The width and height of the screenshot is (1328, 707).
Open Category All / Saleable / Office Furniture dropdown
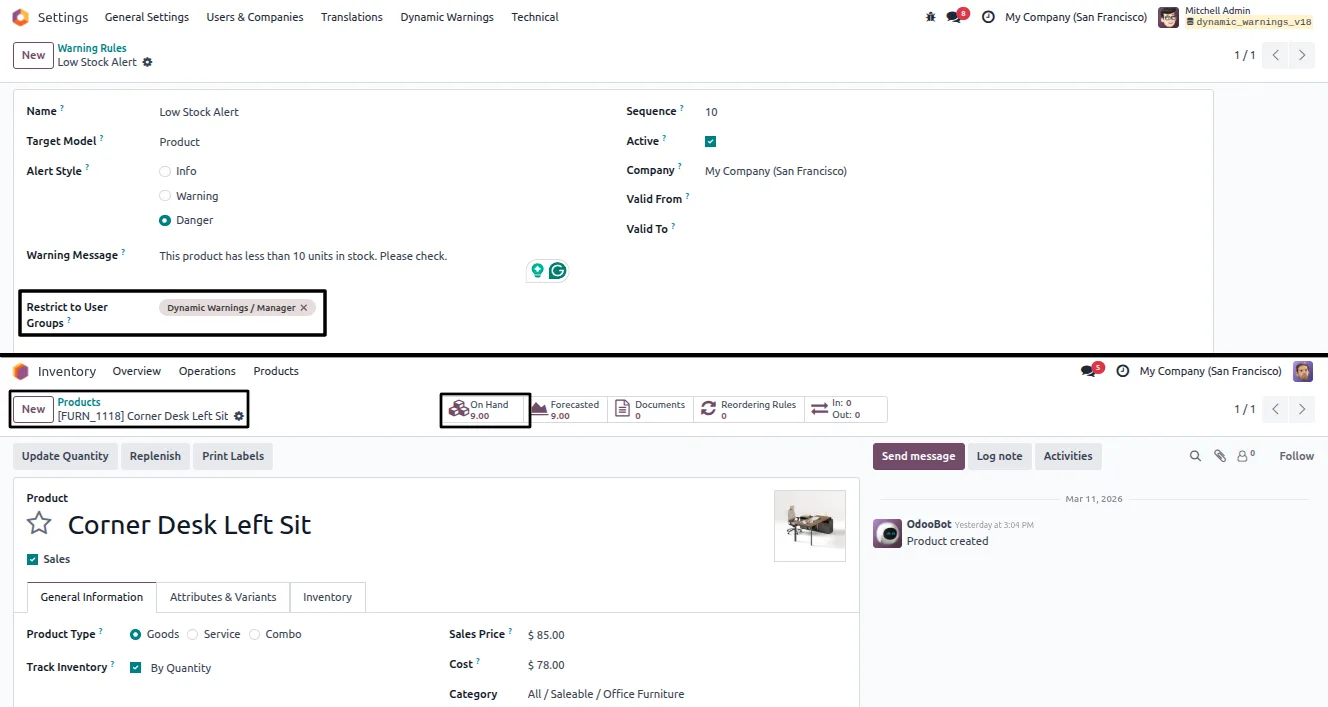606,694
